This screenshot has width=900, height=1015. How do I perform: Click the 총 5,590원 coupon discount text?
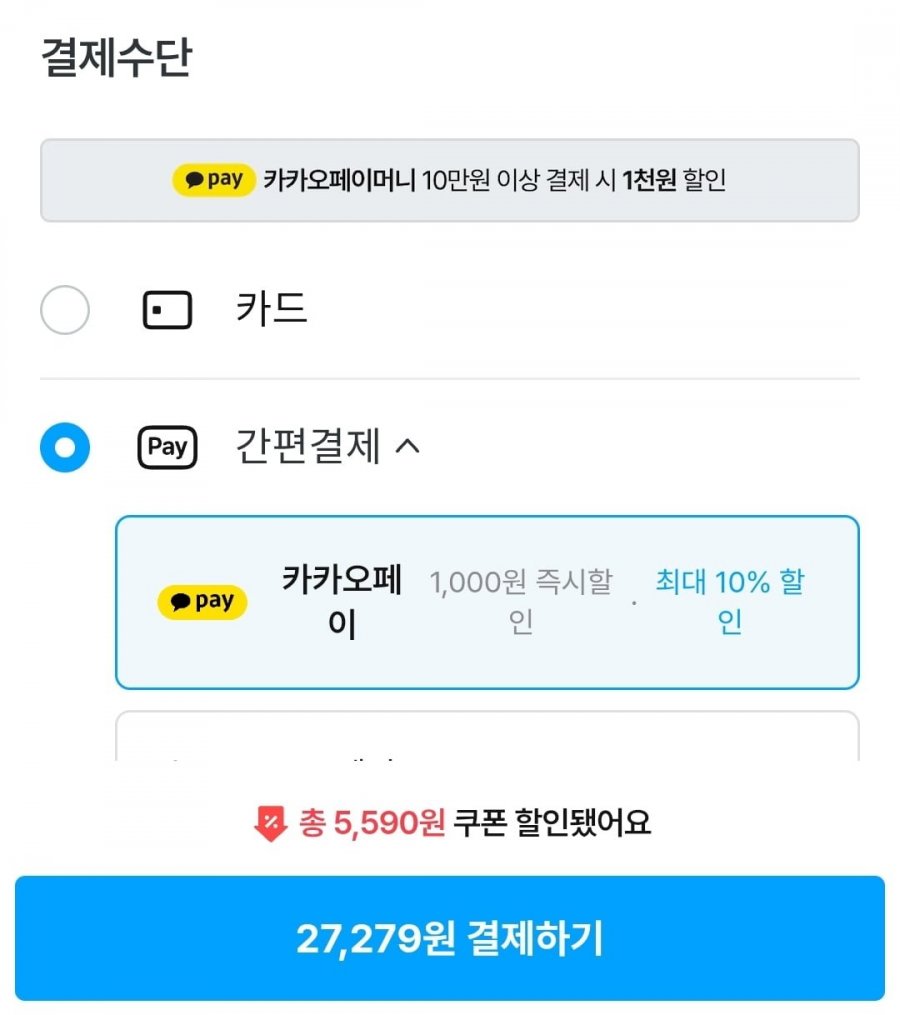(372, 823)
